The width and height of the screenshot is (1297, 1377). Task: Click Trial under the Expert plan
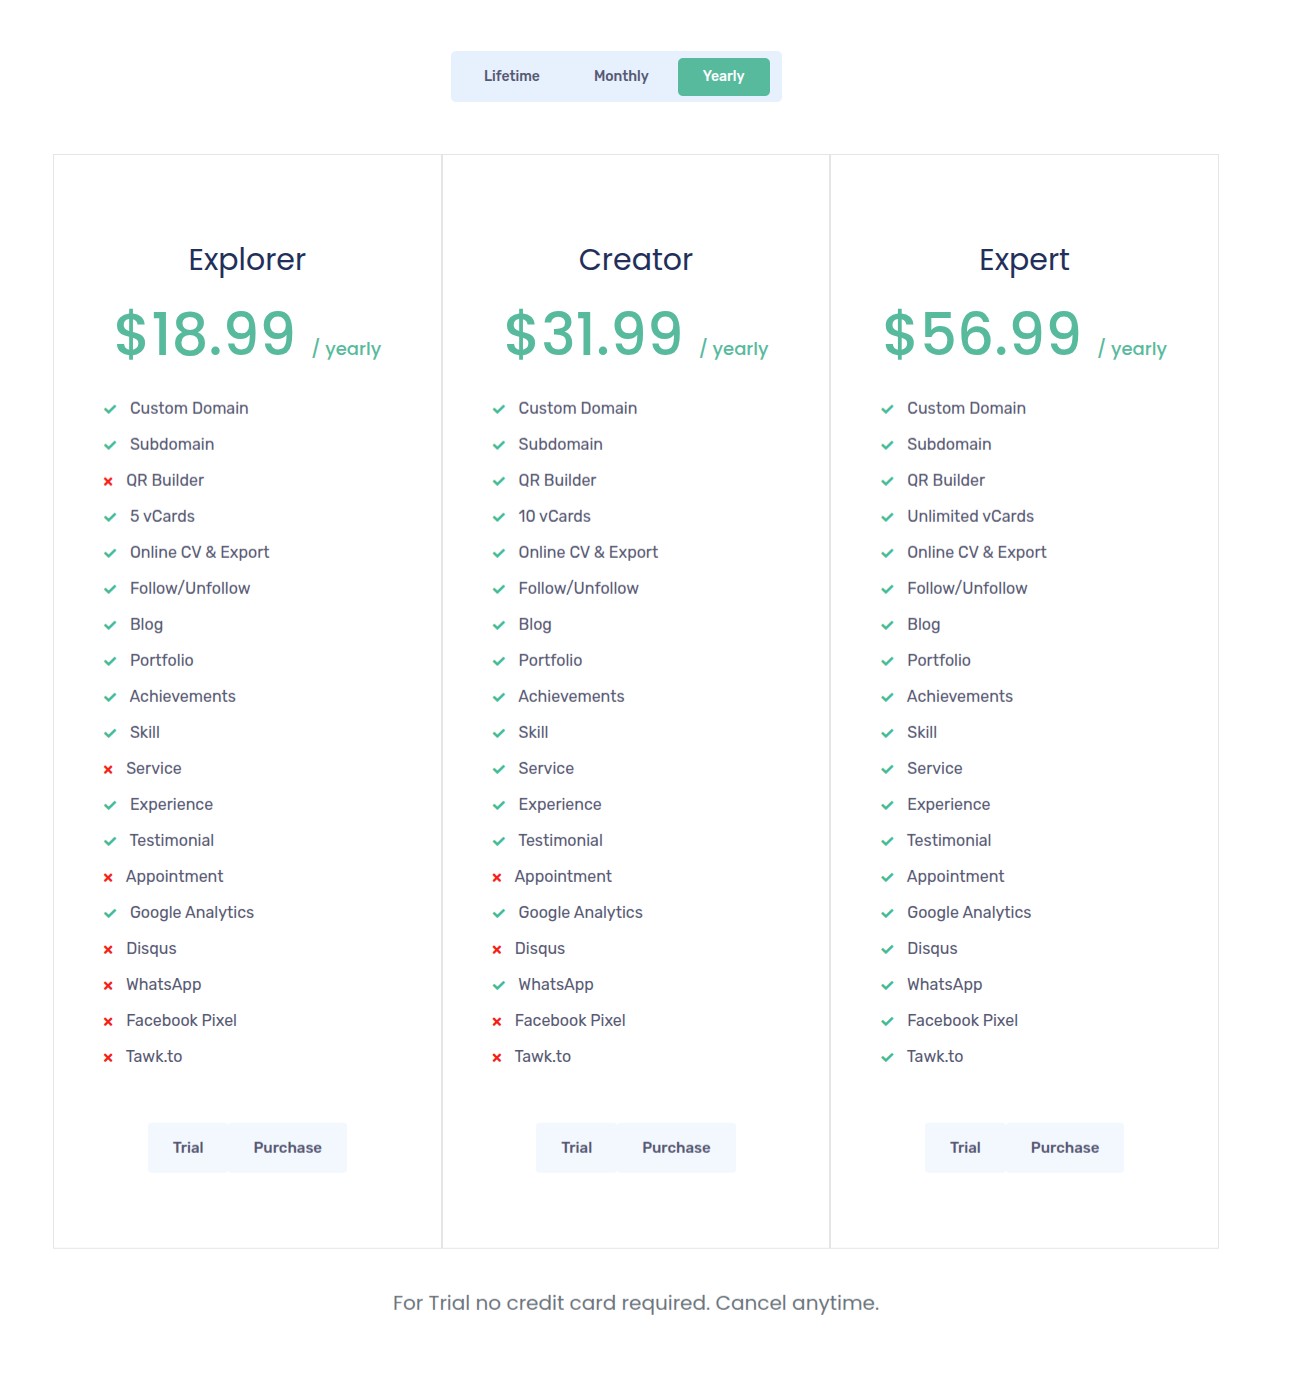(x=965, y=1147)
